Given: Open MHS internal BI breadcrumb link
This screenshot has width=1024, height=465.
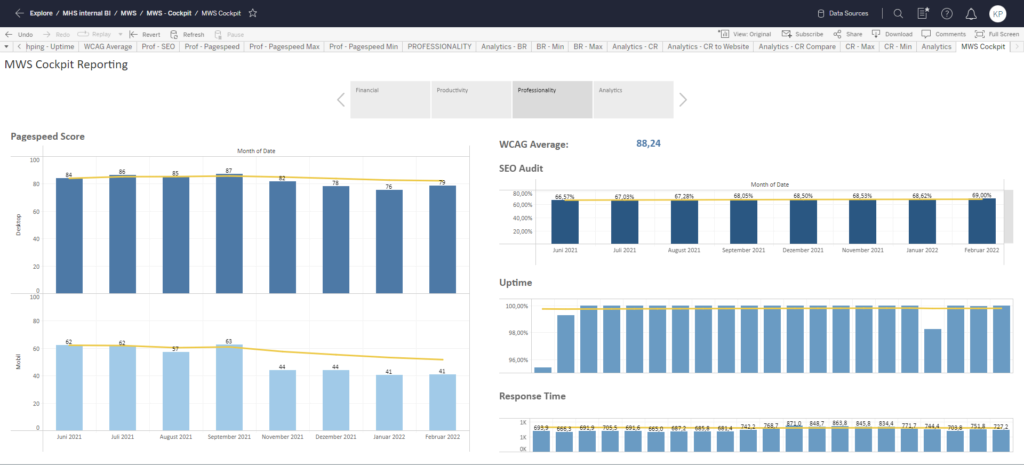Looking at the screenshot, I should pos(88,13).
